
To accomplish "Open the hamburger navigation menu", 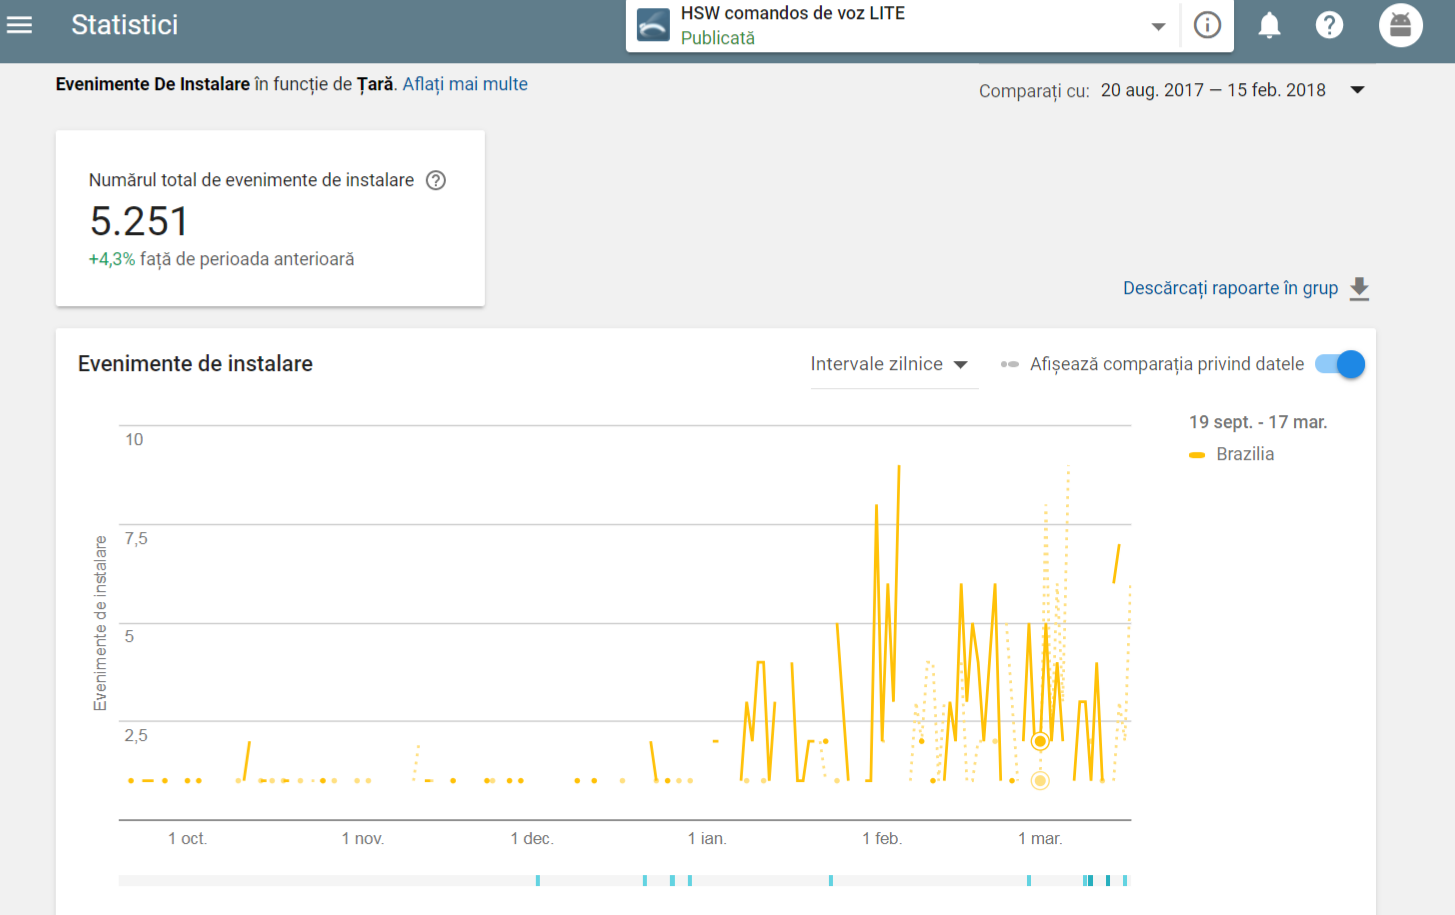I will tap(19, 25).
